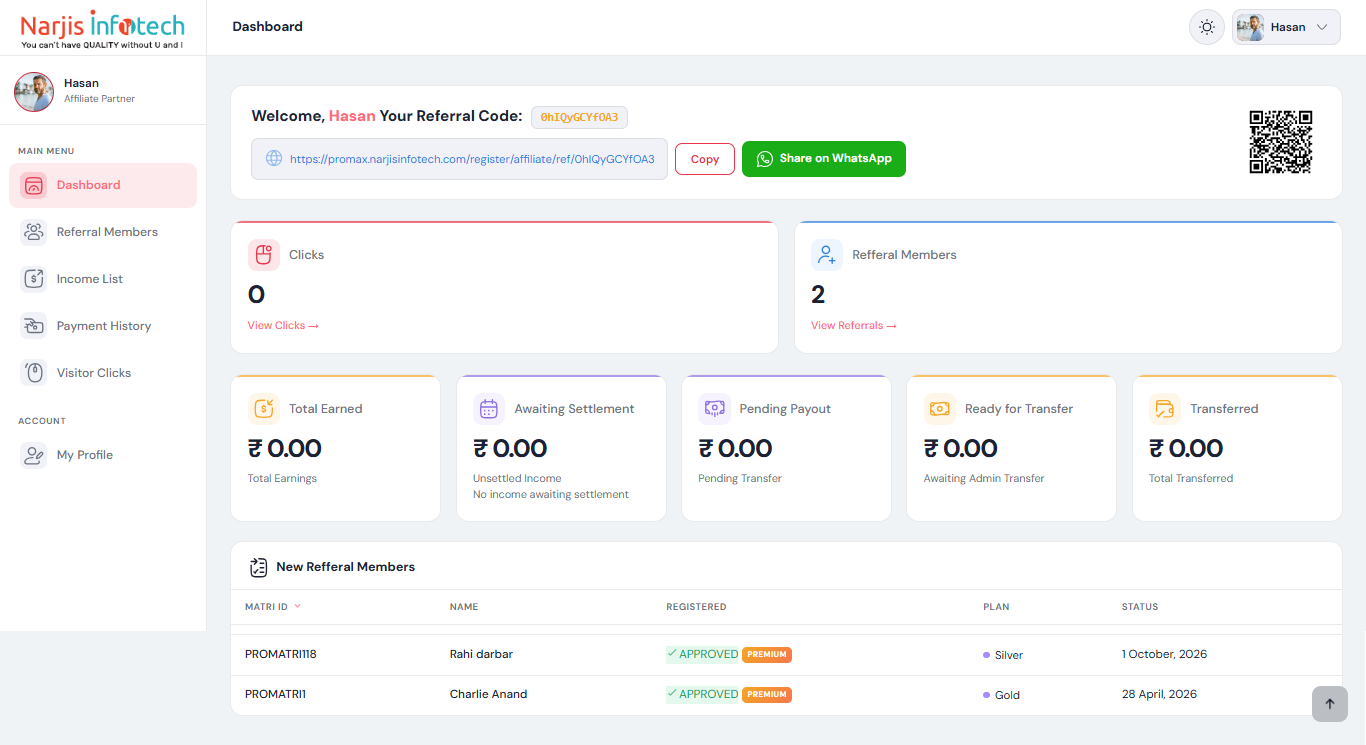Open the Hasan user dropdown in header
The height and width of the screenshot is (745, 1366).
coord(1286,27)
